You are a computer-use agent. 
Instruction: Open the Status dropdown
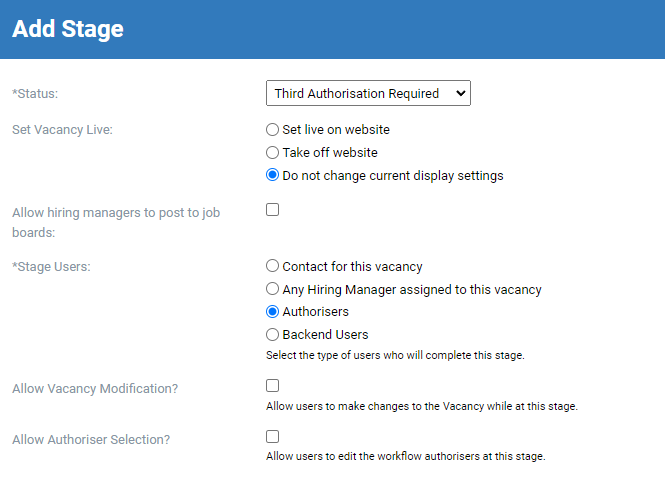(368, 93)
